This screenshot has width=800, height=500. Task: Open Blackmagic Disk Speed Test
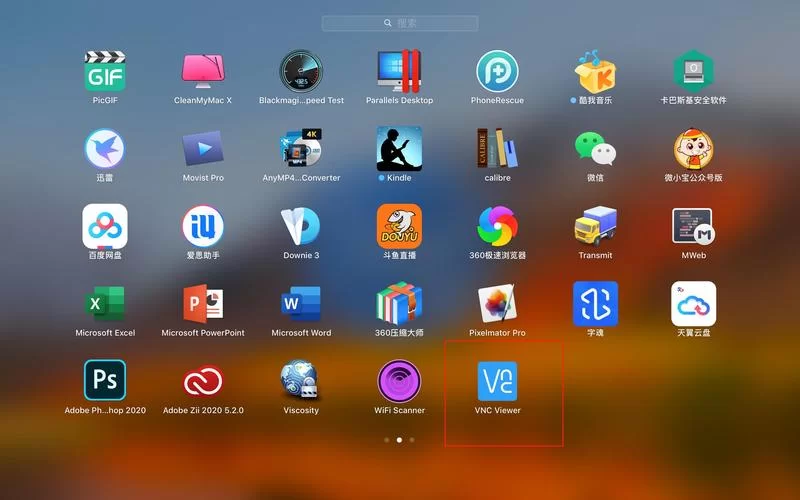pos(301,71)
